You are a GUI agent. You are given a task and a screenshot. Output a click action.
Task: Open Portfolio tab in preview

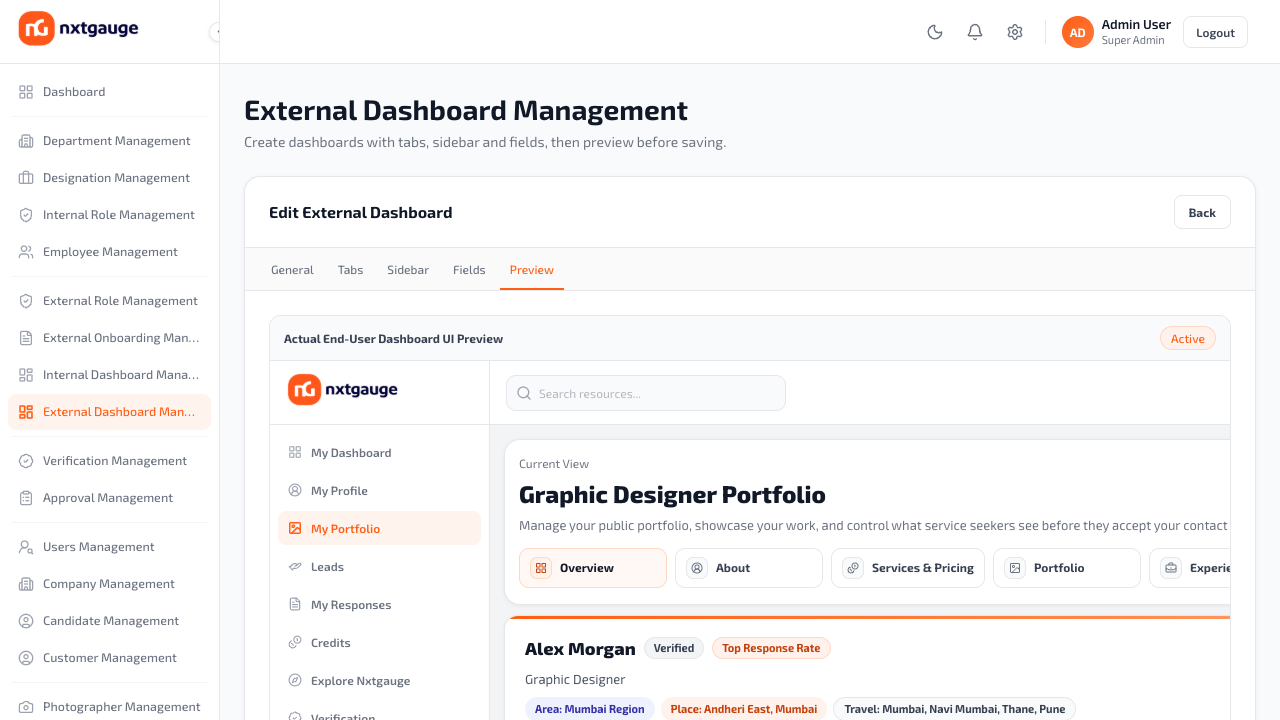1067,568
